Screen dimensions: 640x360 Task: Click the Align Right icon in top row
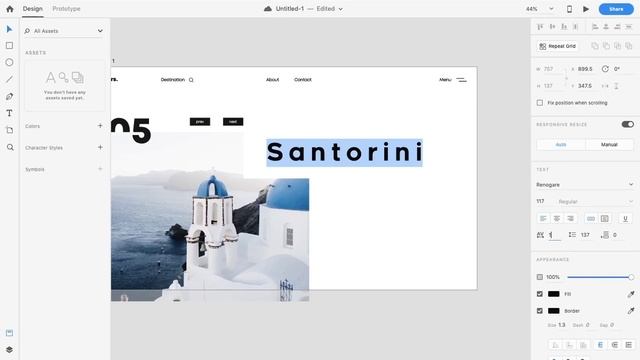[x=618, y=27]
